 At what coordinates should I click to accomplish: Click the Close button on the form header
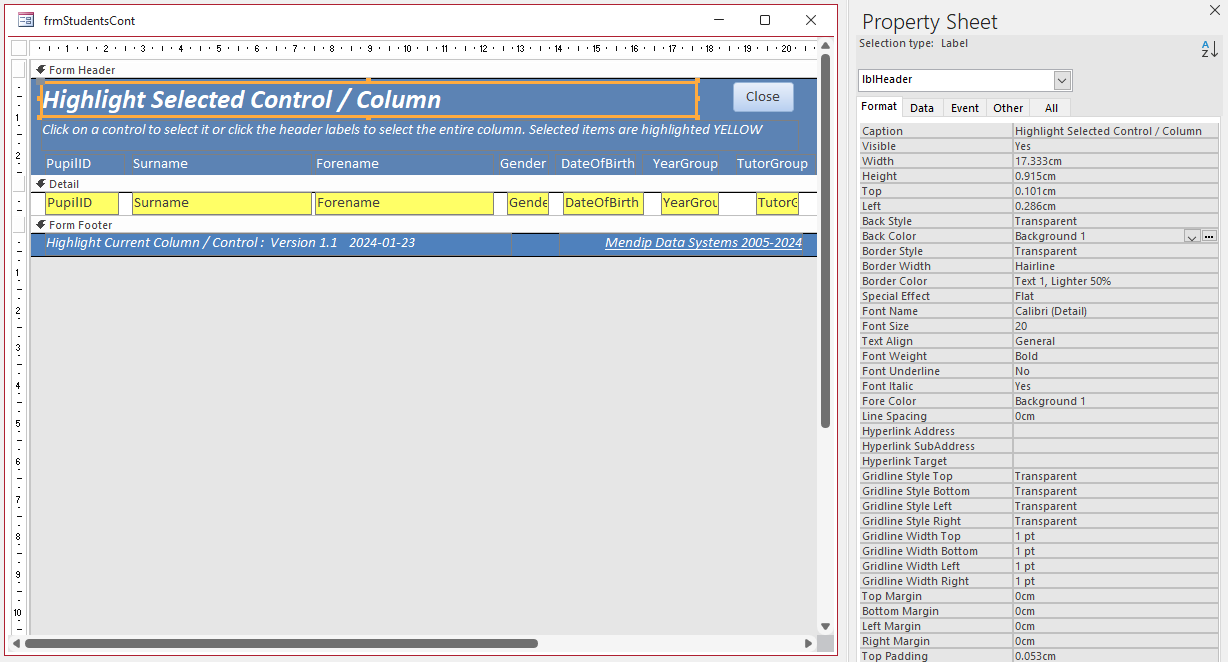point(763,97)
